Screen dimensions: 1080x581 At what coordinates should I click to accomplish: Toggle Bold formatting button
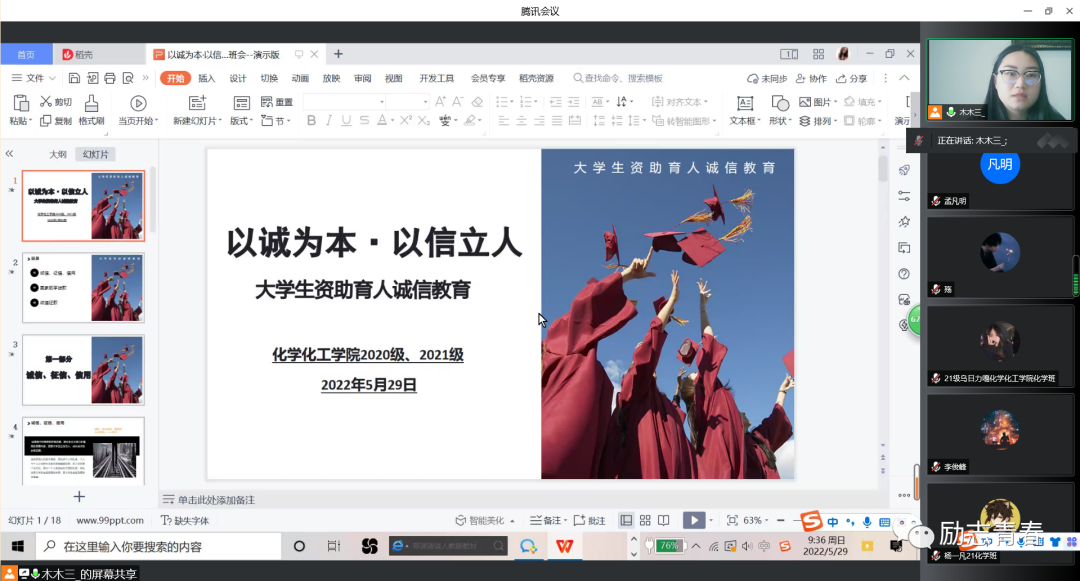(311, 121)
